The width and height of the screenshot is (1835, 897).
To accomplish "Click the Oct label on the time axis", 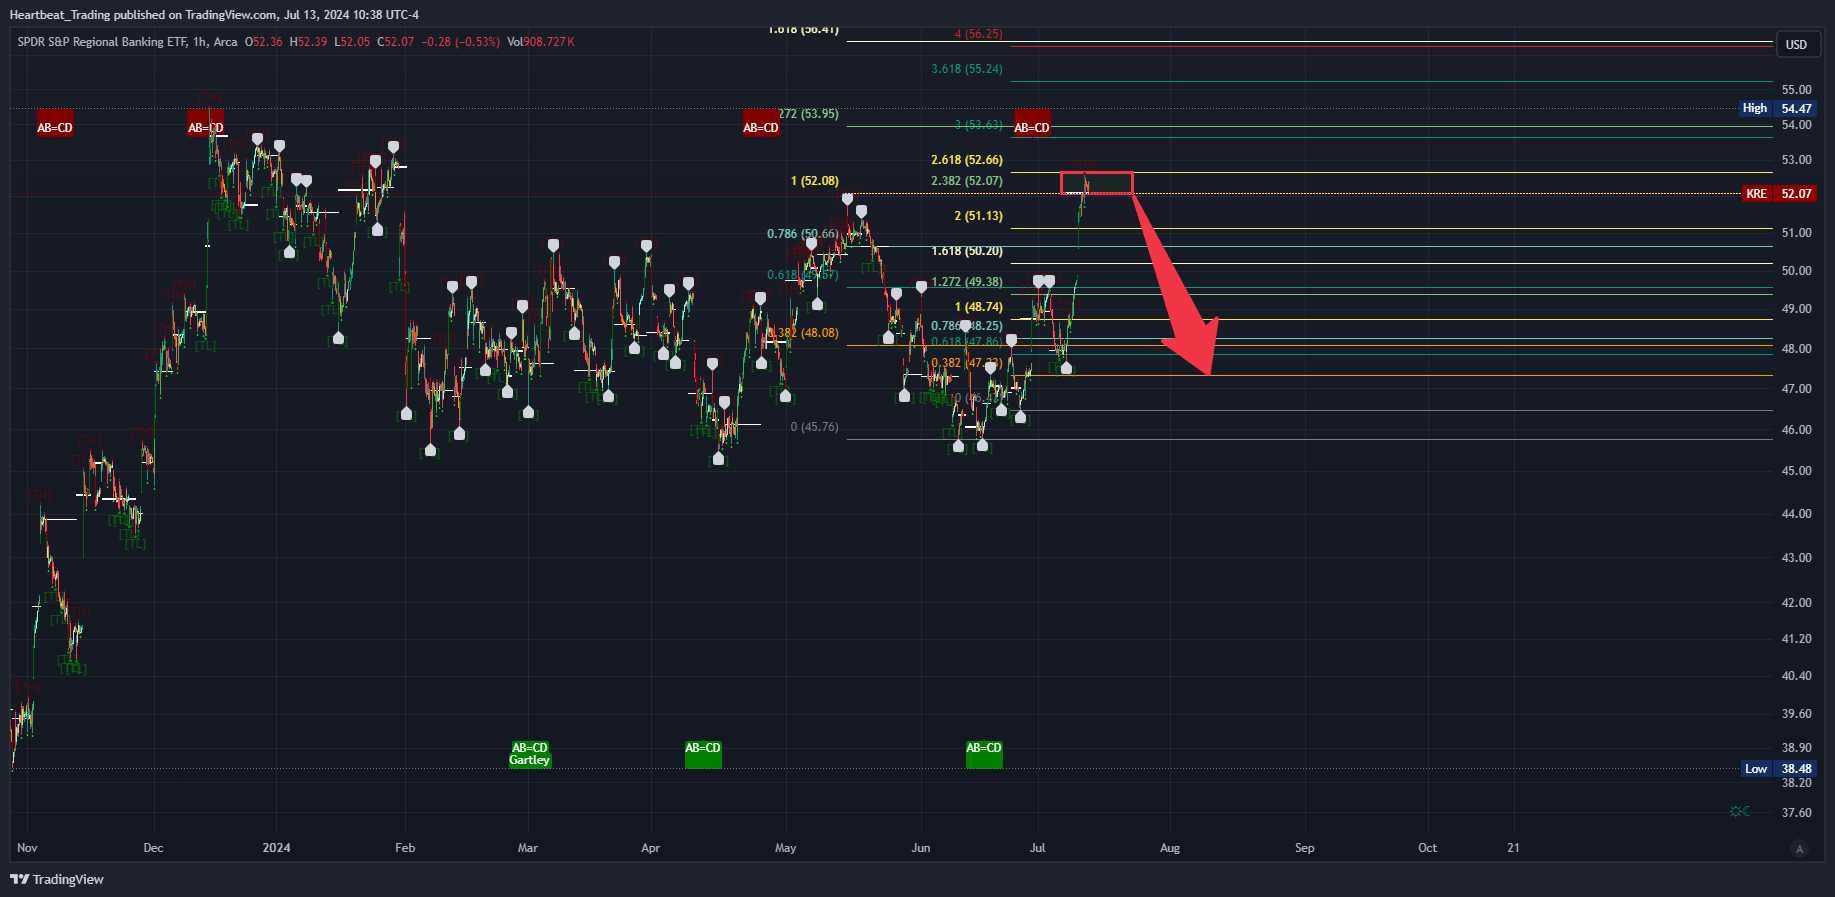I will pyautogui.click(x=1428, y=848).
